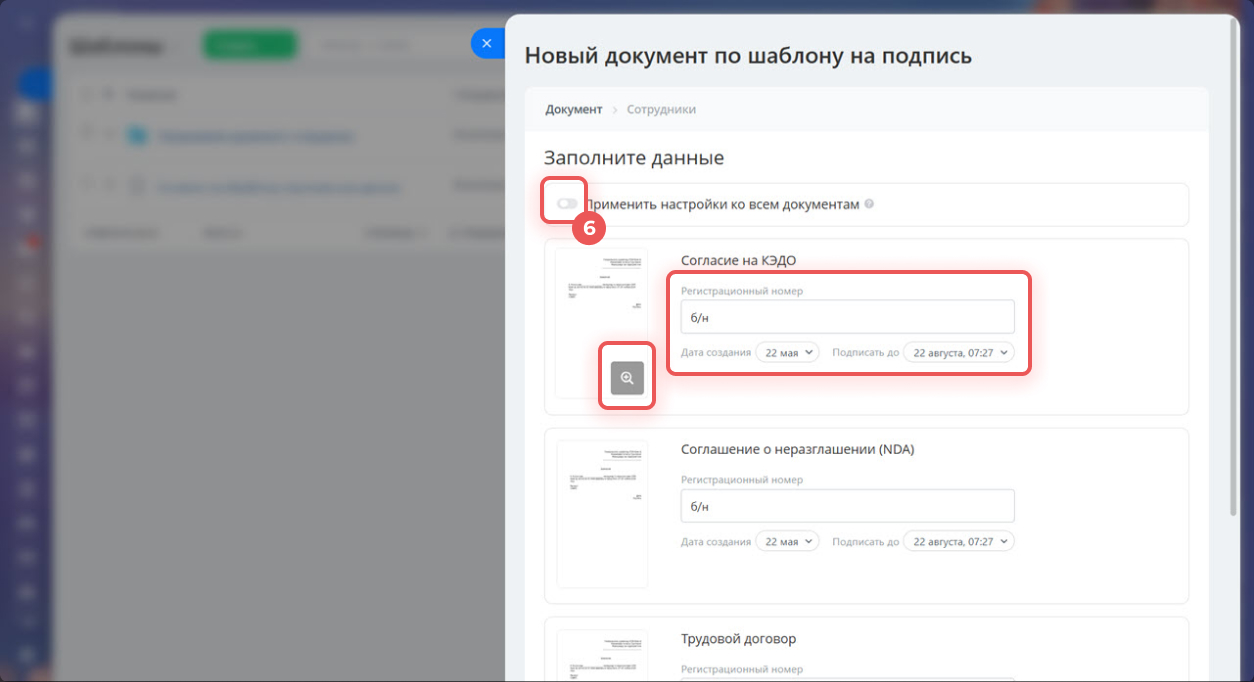Click the Трудовой договор document thumbnail
Image resolution: width=1254 pixels, height=682 pixels.
602,655
